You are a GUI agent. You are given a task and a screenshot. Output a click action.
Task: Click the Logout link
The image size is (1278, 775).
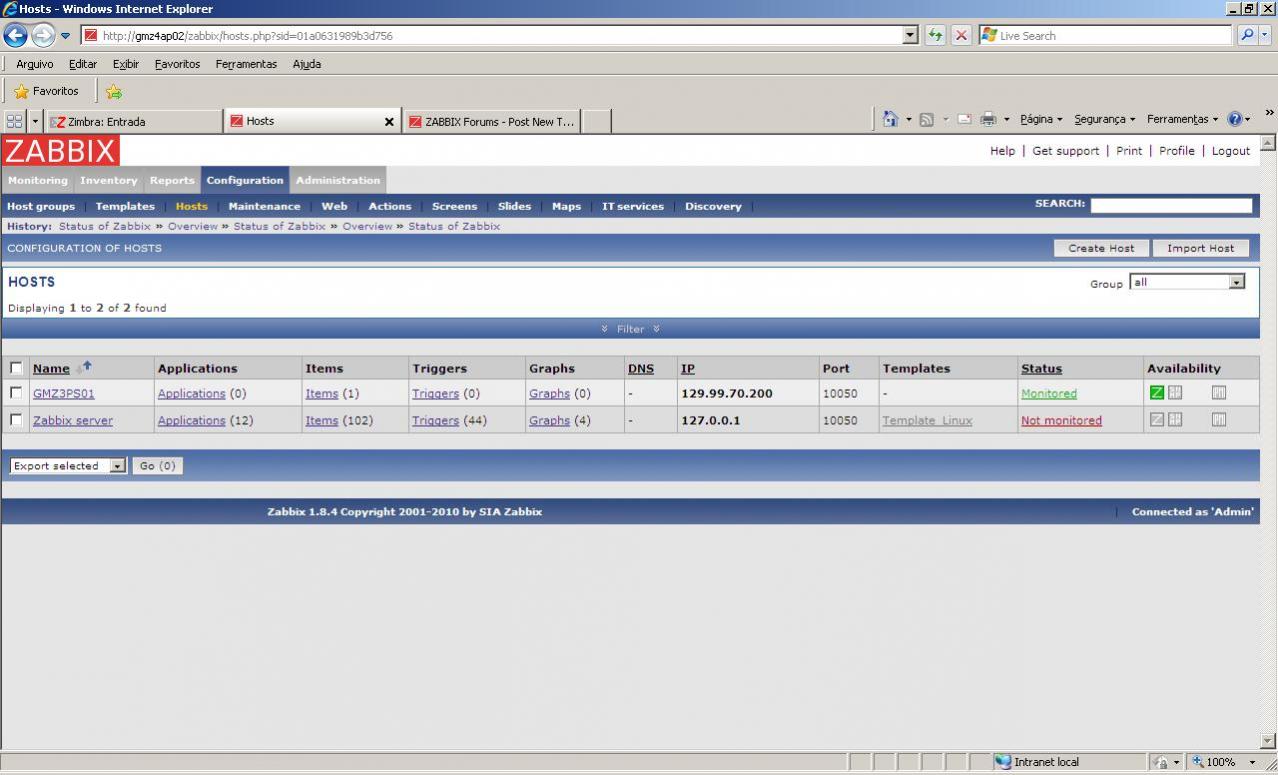1231,151
